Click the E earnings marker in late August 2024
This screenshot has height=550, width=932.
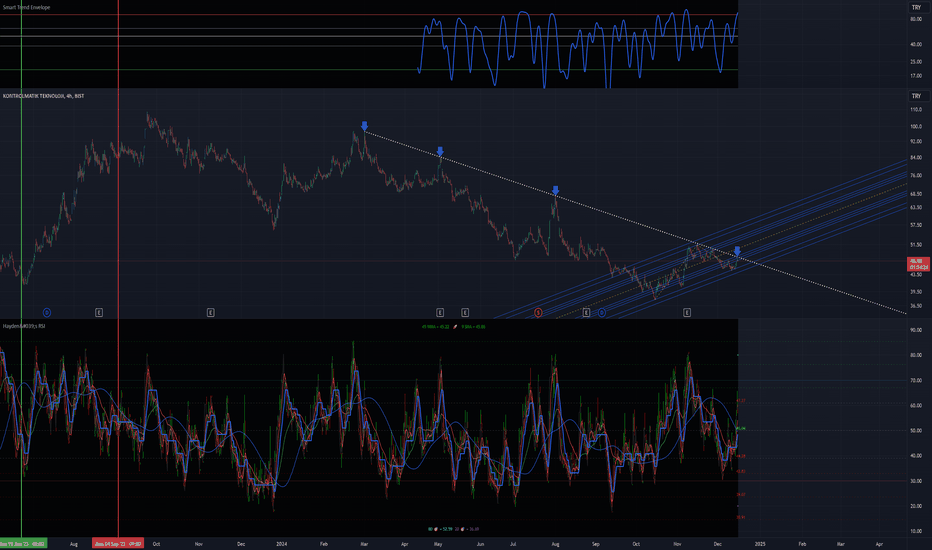click(586, 313)
